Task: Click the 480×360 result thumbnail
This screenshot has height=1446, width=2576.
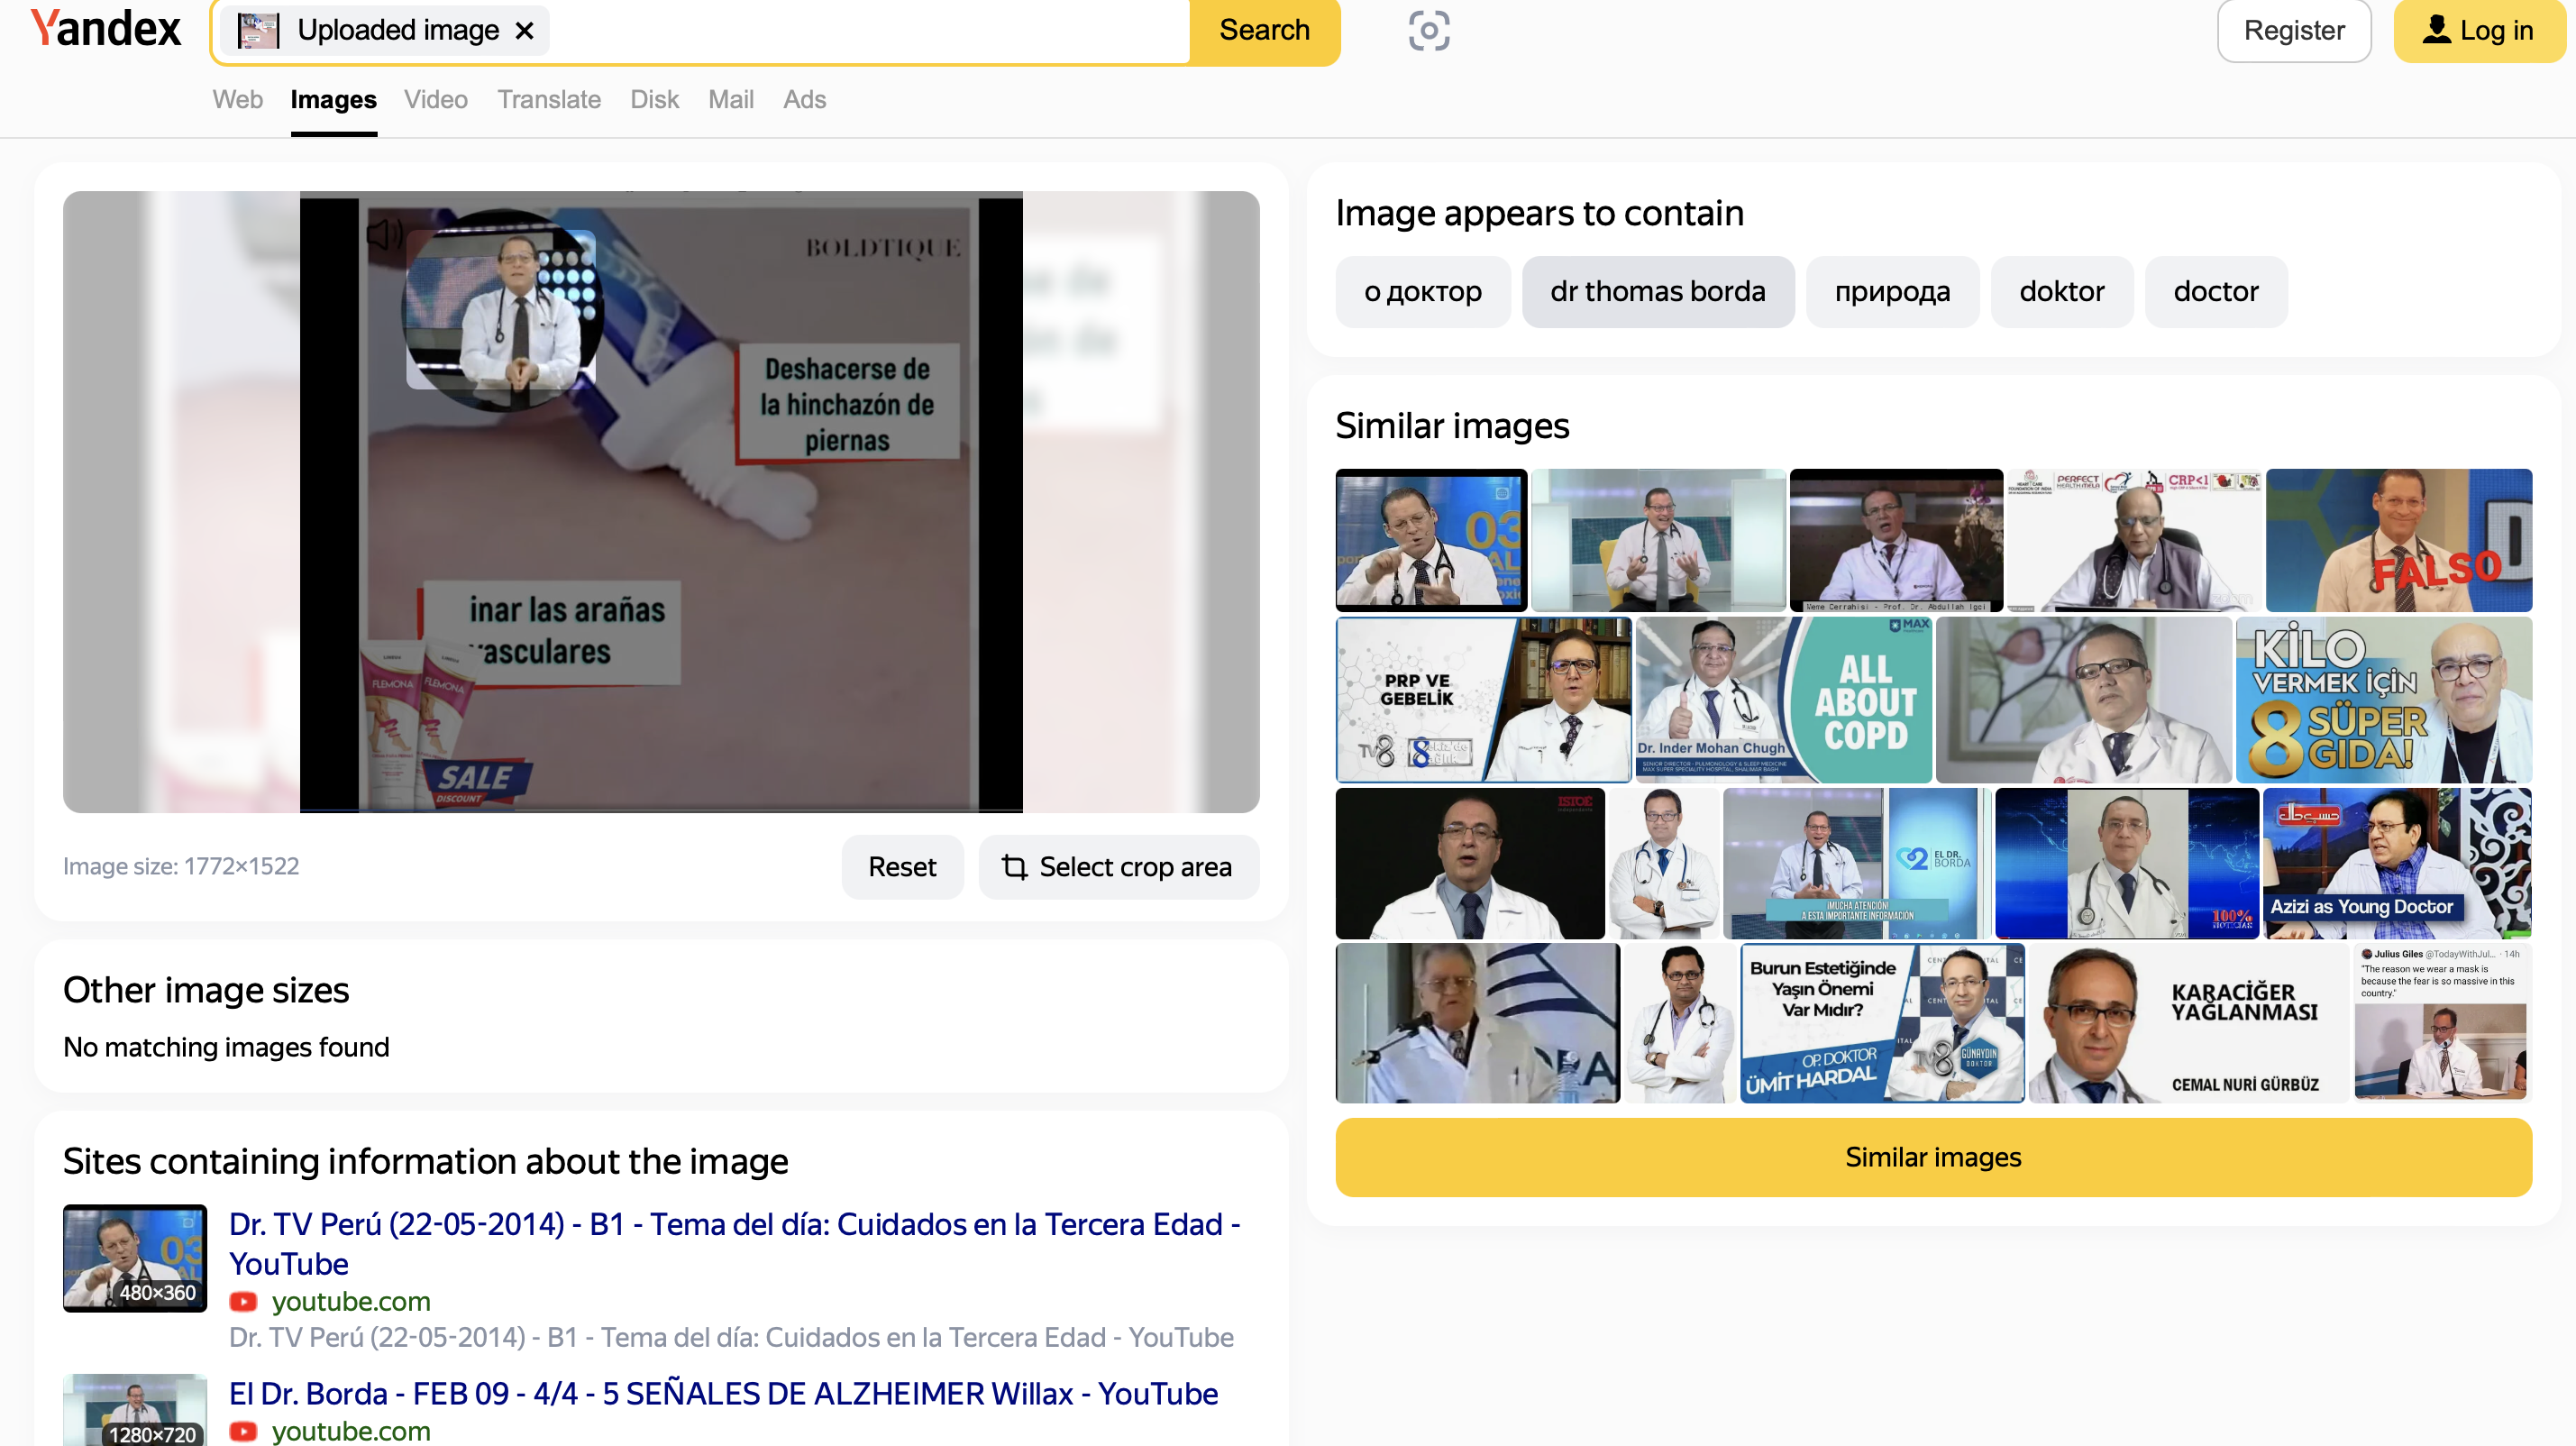Action: (135, 1258)
